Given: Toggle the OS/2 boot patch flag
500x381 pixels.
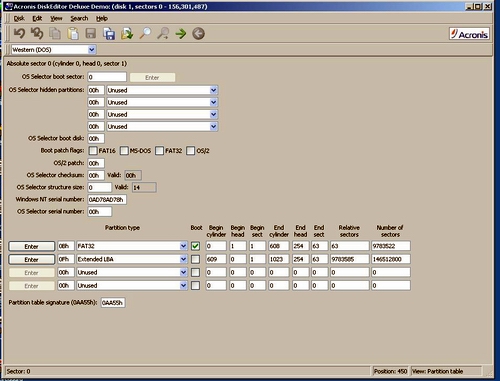Looking at the screenshot, I should (190, 151).
